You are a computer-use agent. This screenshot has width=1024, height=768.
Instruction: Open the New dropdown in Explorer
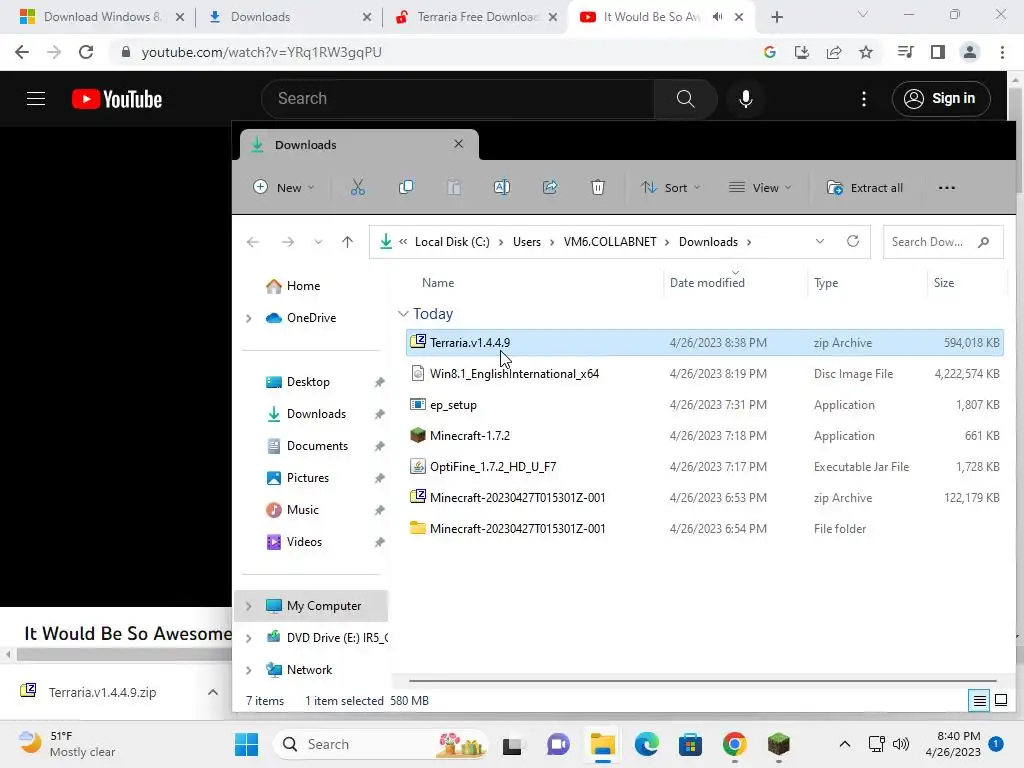(x=283, y=187)
